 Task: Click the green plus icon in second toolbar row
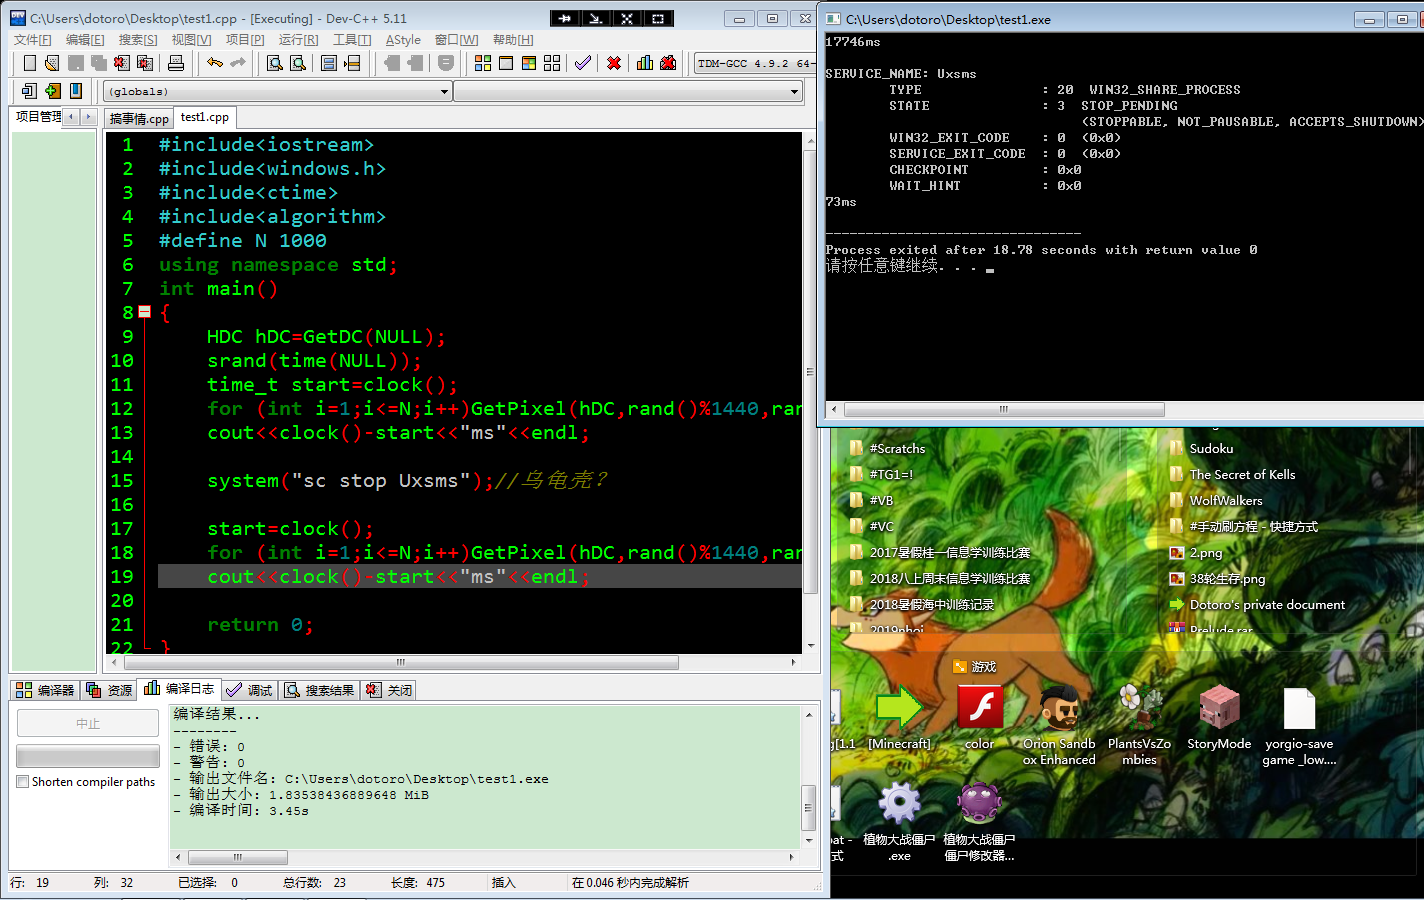(x=52, y=91)
